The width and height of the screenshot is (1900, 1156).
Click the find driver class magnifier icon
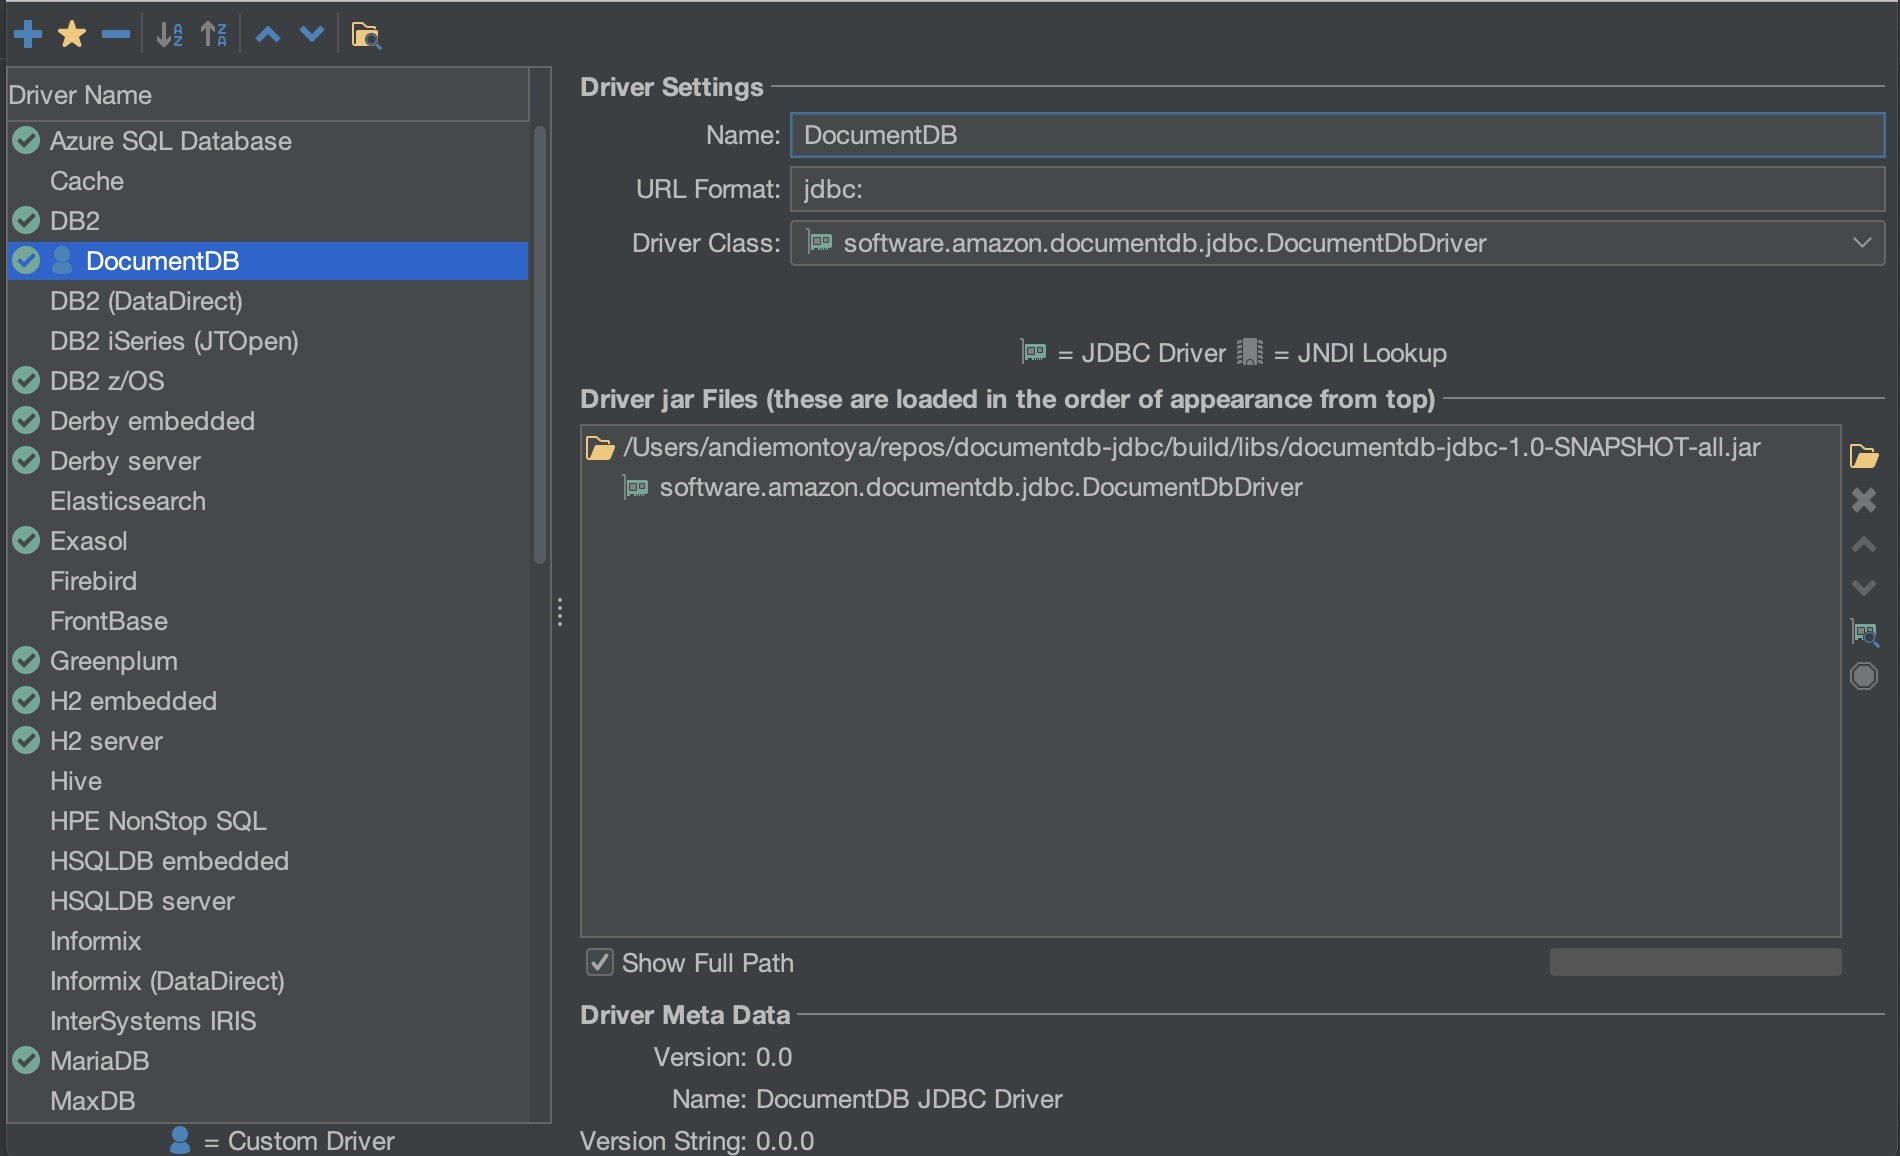pyautogui.click(x=1863, y=632)
